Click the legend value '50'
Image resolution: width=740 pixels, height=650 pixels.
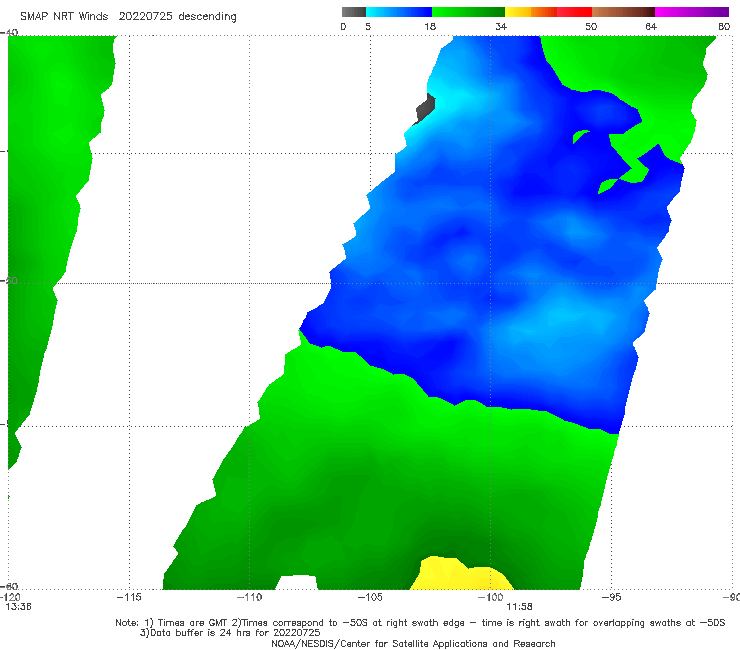pyautogui.click(x=591, y=26)
